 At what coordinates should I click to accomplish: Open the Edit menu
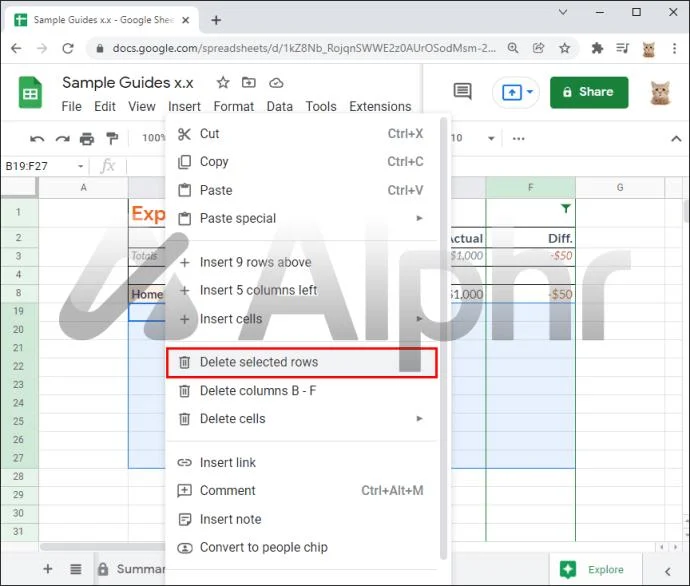(105, 106)
